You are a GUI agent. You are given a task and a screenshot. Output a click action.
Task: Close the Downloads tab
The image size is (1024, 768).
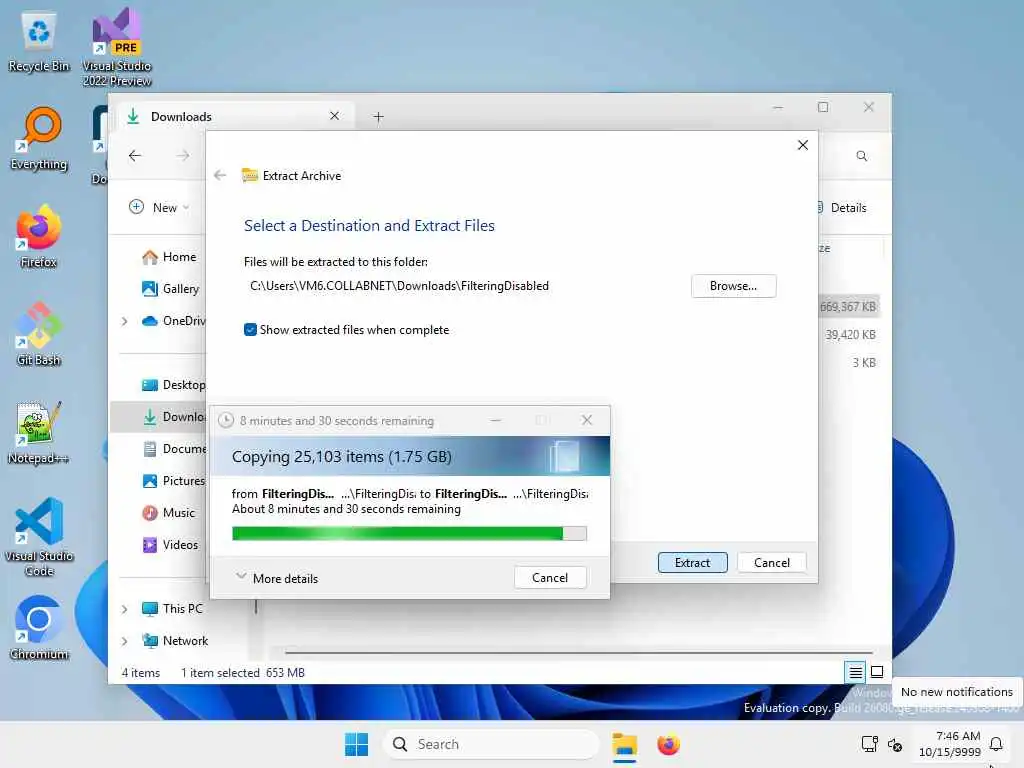tap(334, 116)
